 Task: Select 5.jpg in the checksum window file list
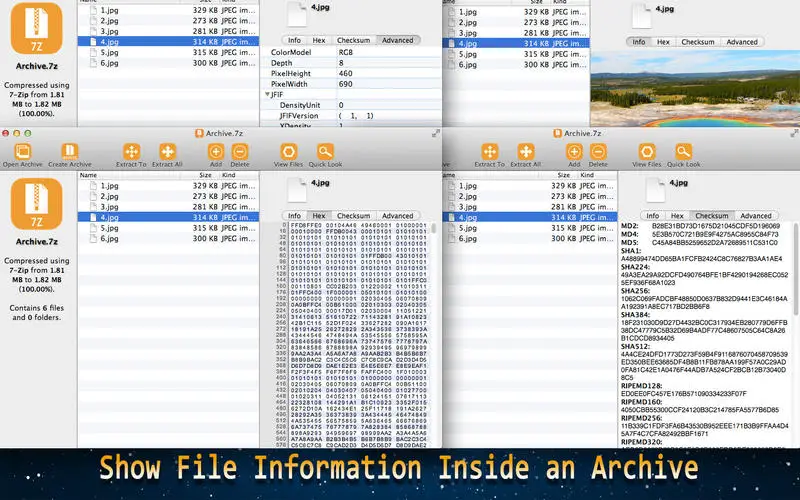click(530, 228)
